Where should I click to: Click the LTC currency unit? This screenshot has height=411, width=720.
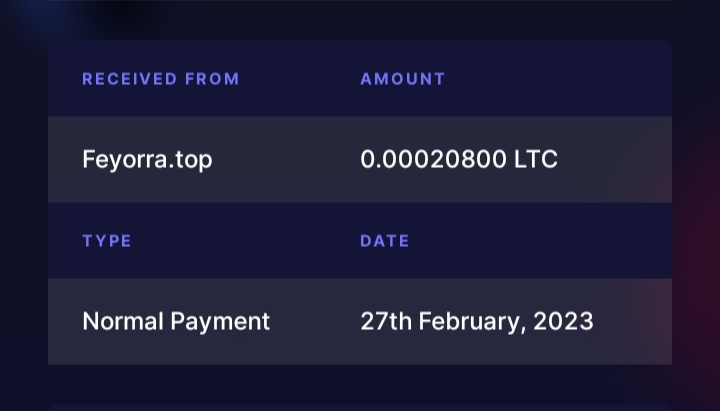536,159
